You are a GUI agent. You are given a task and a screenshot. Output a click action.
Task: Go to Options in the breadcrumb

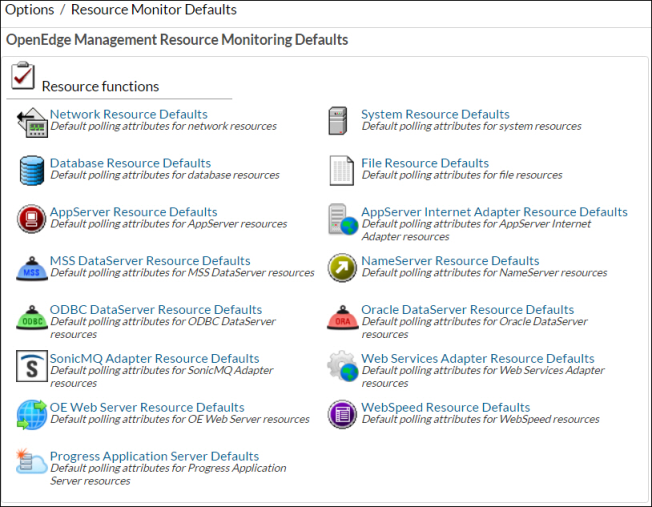pos(30,10)
